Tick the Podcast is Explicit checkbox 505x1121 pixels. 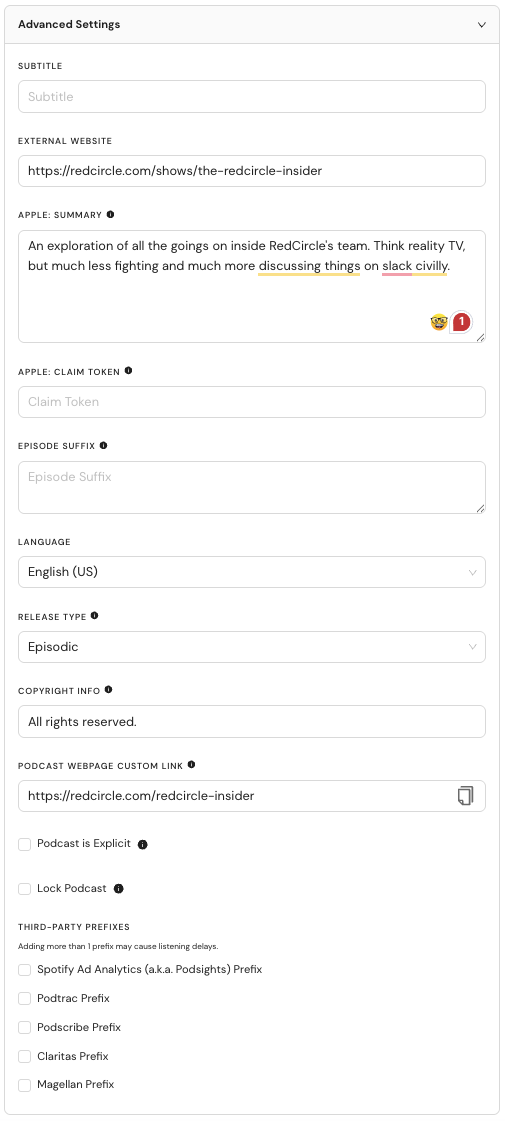pyautogui.click(x=24, y=844)
